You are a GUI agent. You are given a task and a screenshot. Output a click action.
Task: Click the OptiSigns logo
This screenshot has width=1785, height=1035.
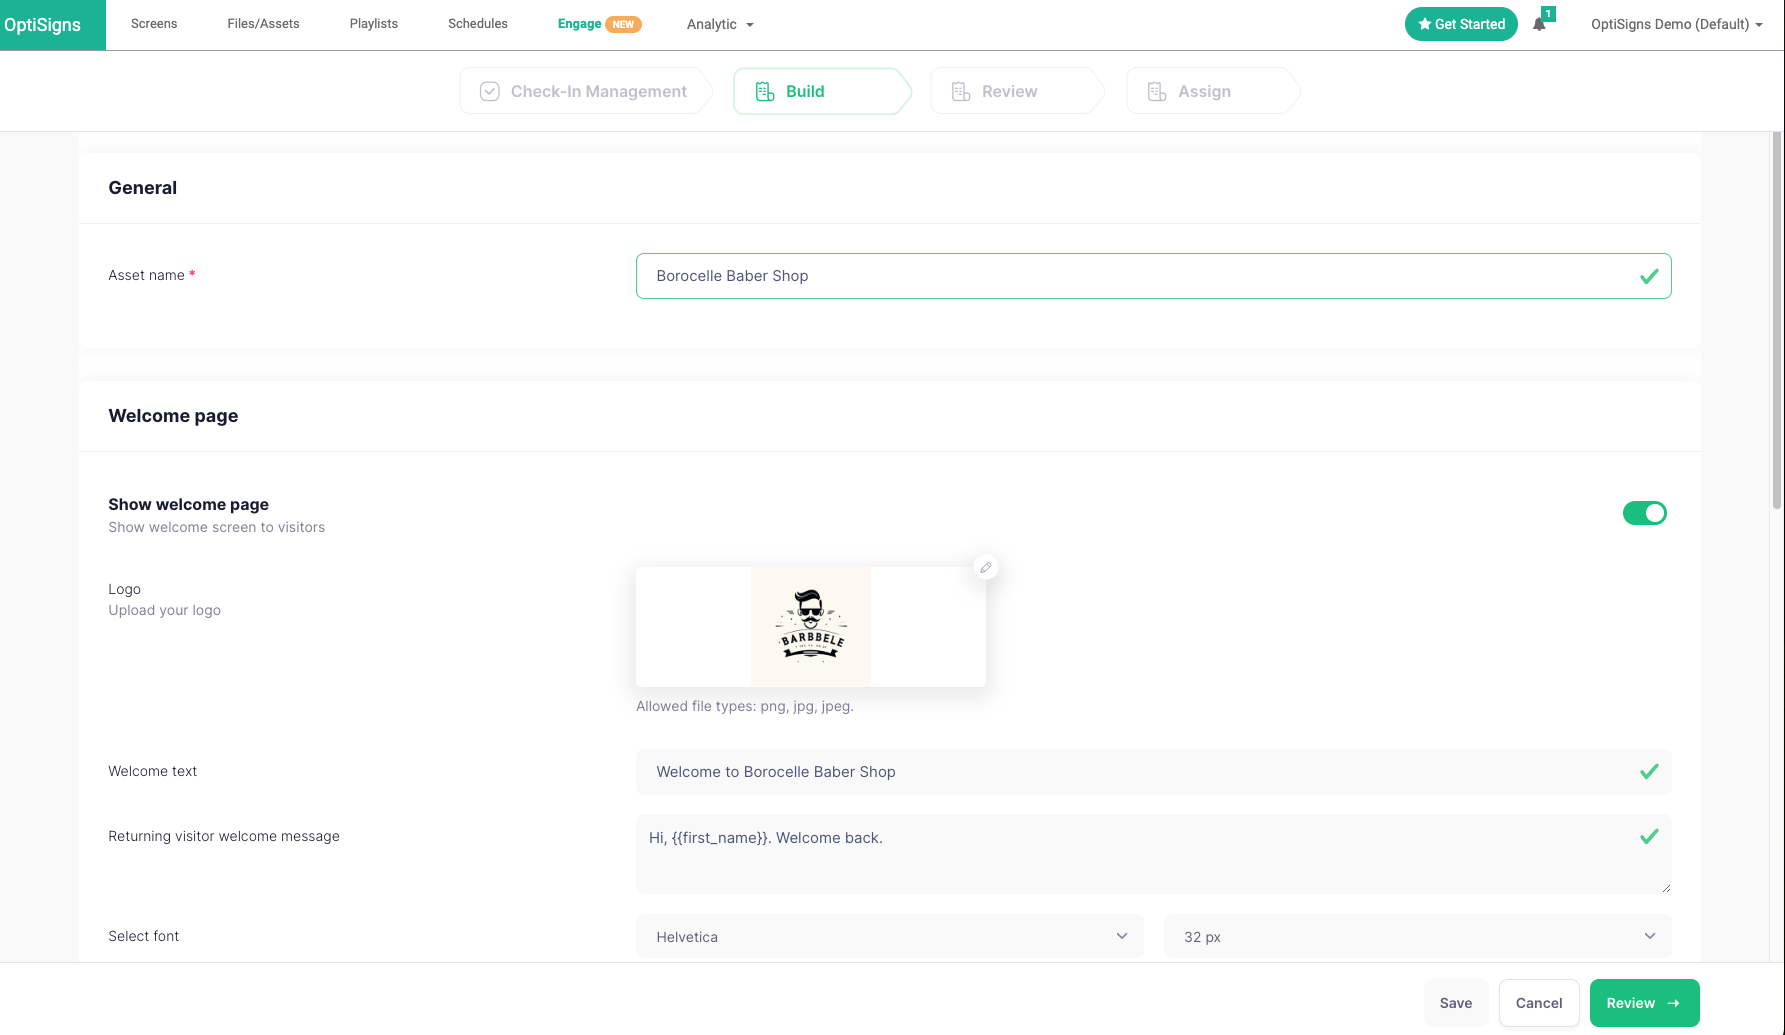point(43,25)
